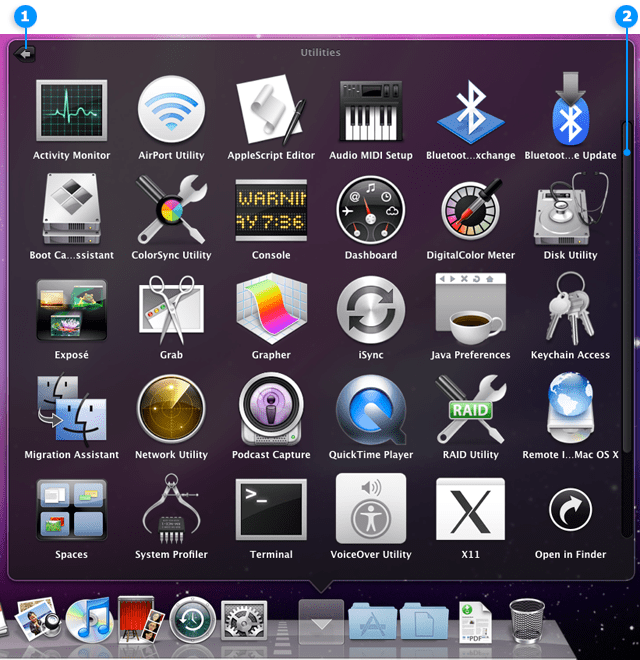Open ColorSync Utility

pyautogui.click(x=171, y=209)
